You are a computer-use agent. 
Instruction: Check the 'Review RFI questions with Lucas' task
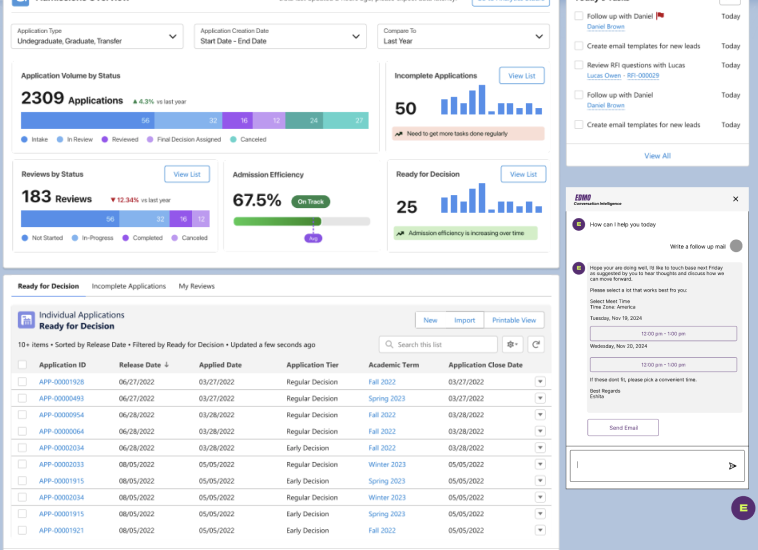(x=579, y=65)
